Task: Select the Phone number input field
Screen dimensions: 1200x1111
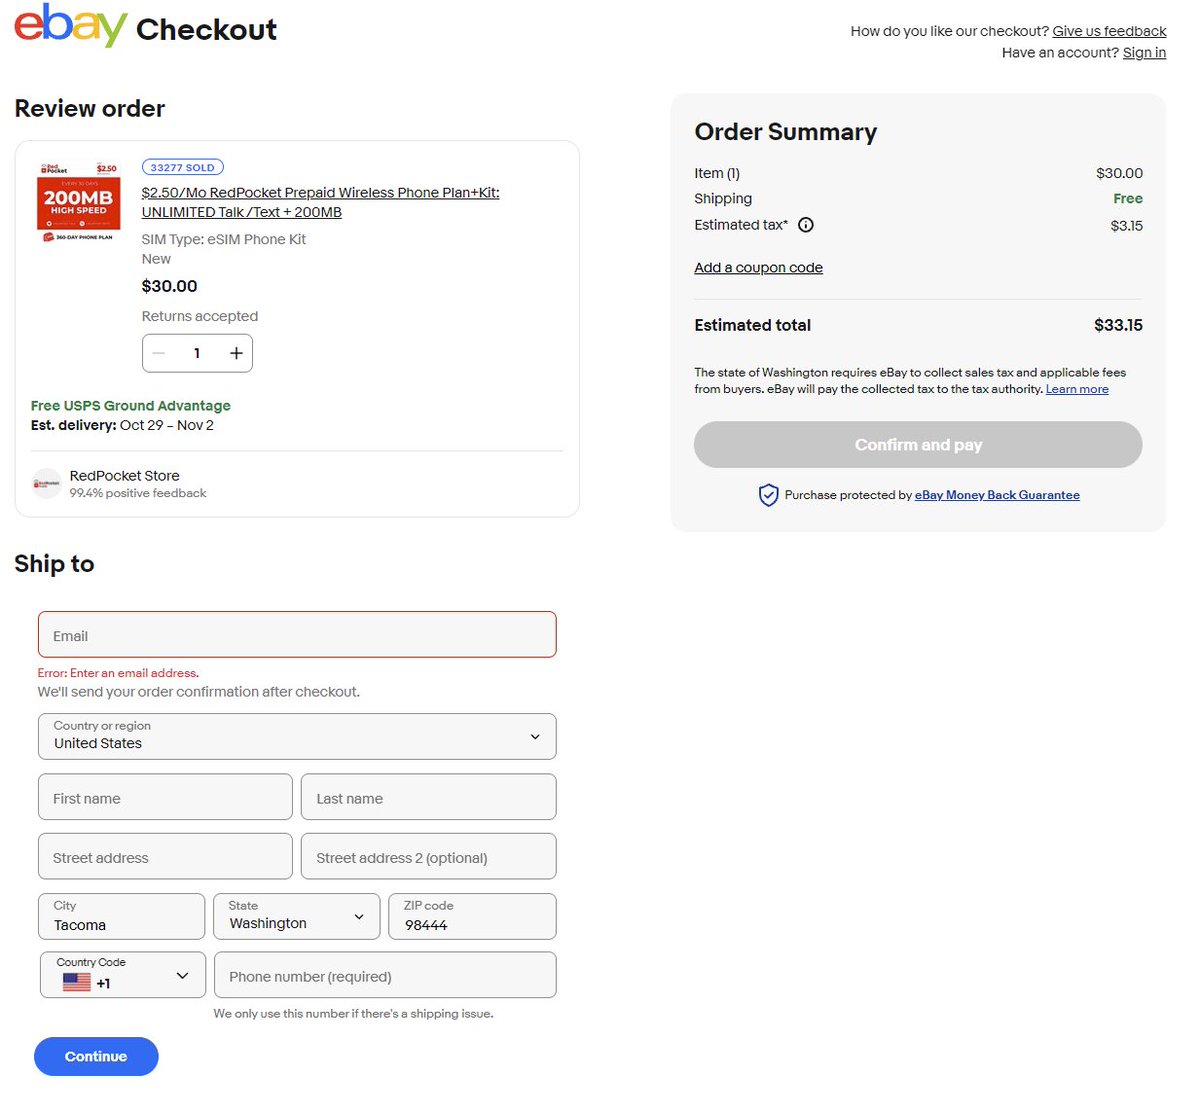Action: pos(385,975)
